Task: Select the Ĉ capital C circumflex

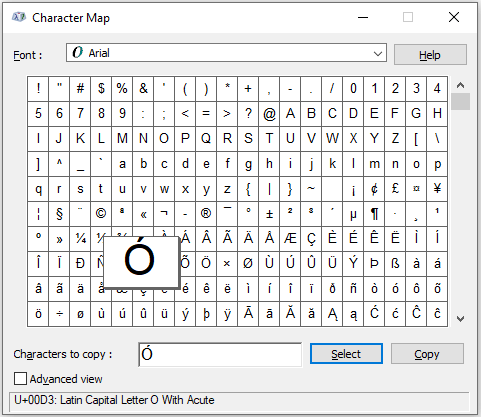Action: [x=416, y=314]
